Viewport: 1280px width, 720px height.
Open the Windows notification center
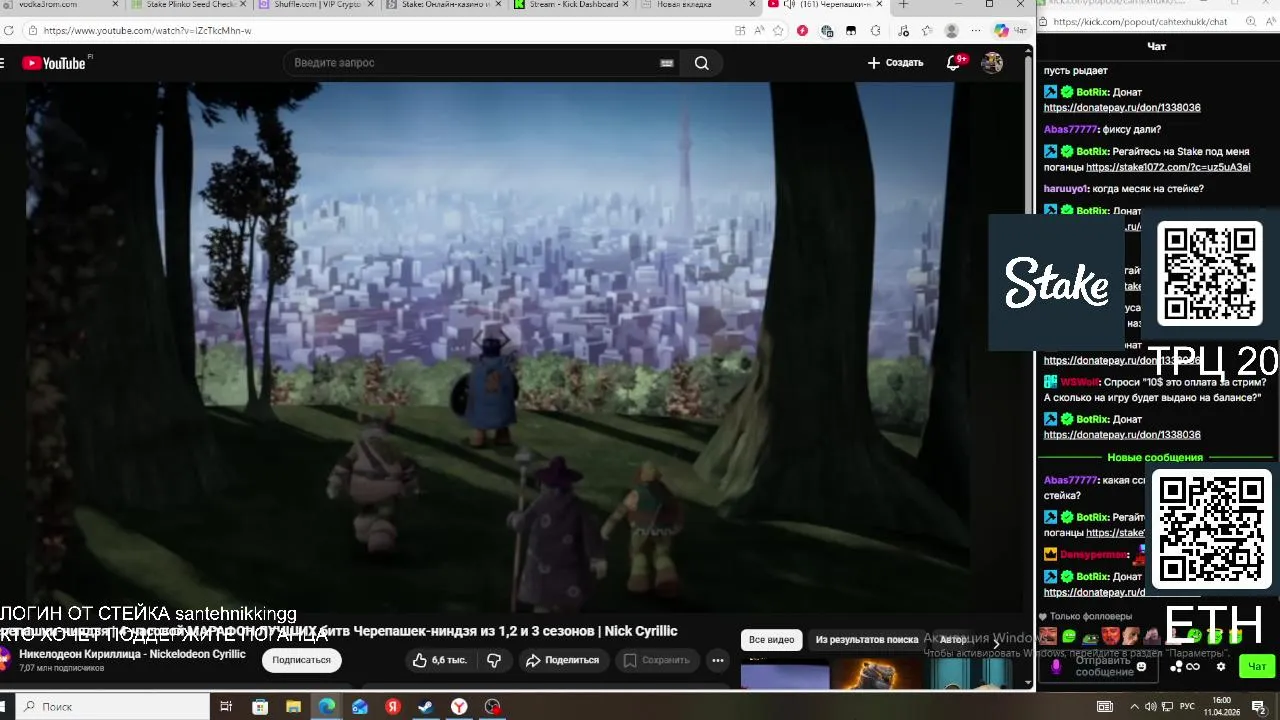click(1259, 707)
